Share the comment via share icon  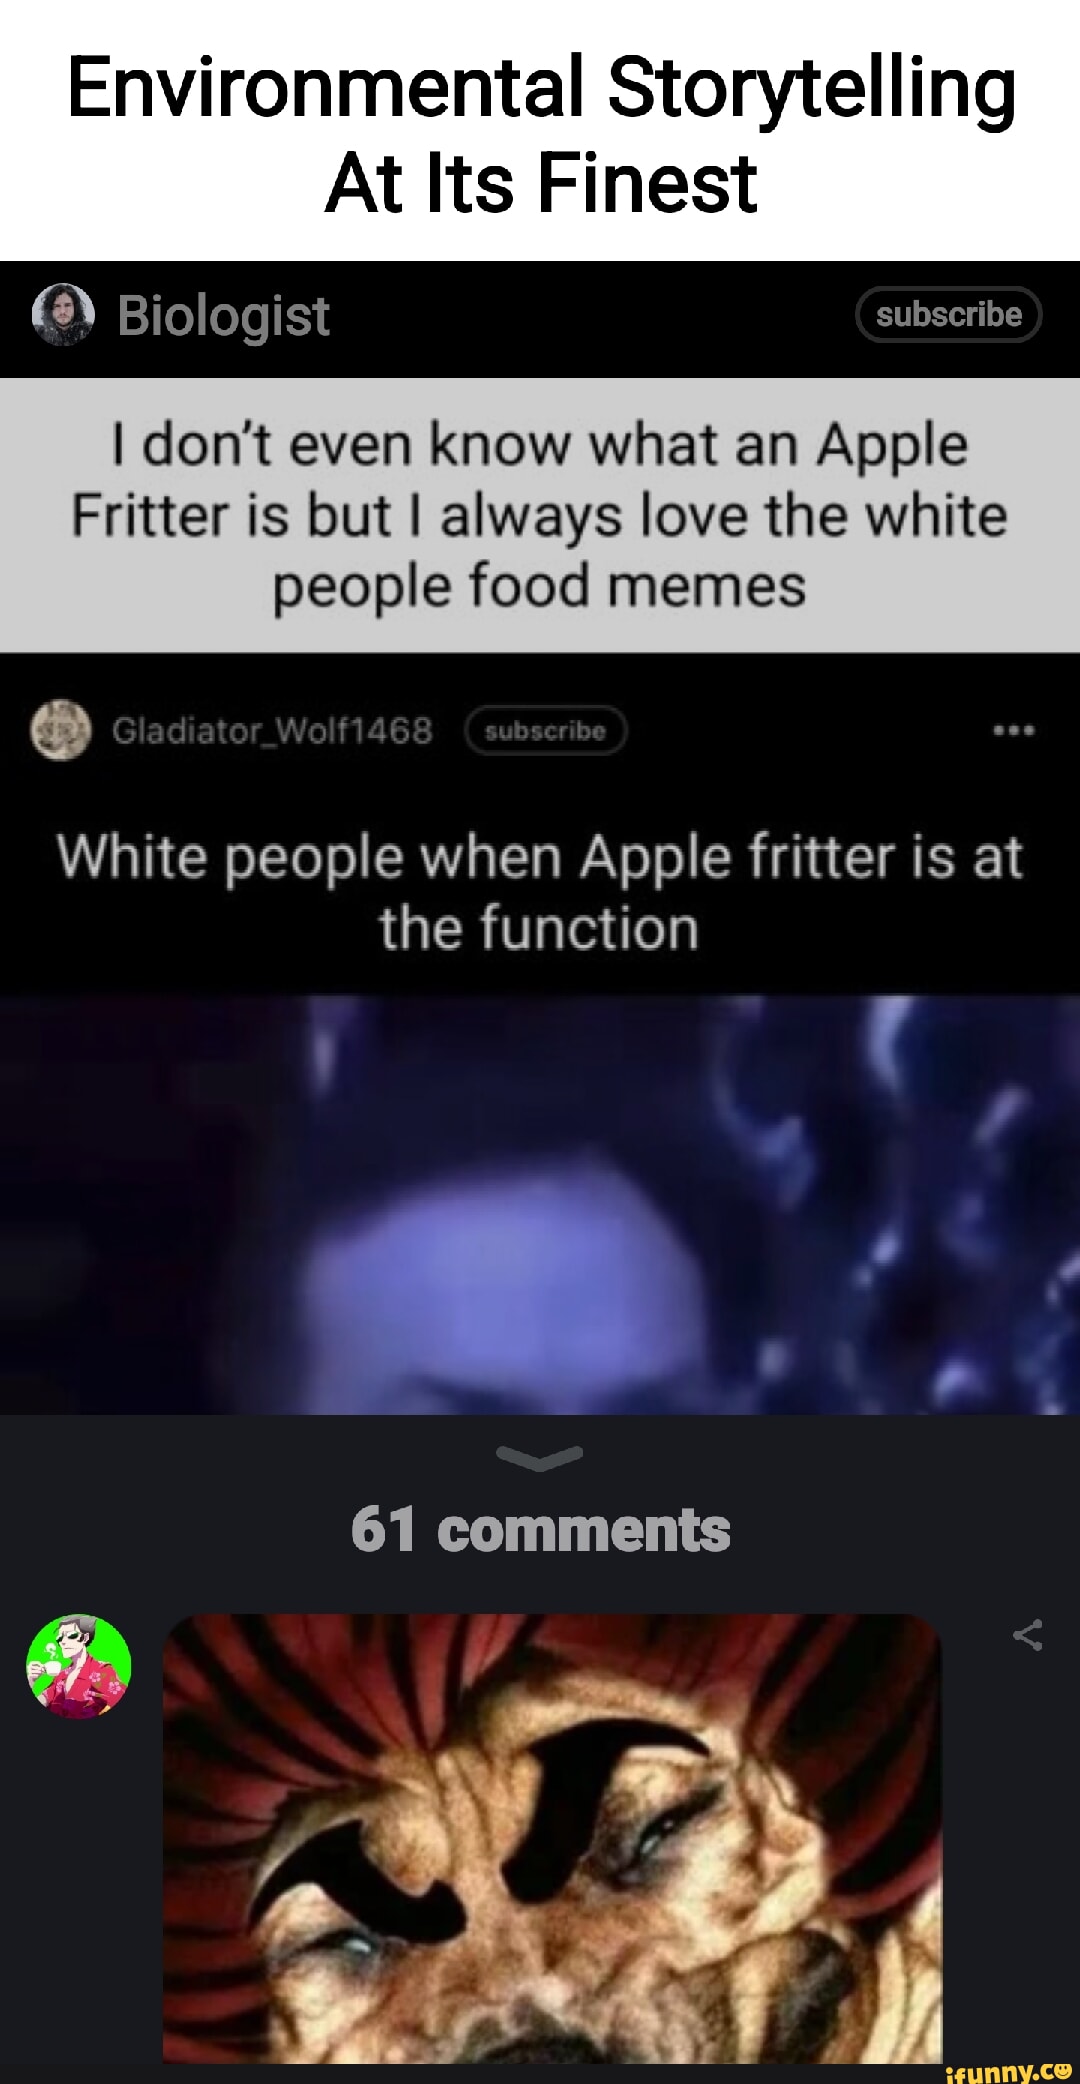[1028, 1635]
